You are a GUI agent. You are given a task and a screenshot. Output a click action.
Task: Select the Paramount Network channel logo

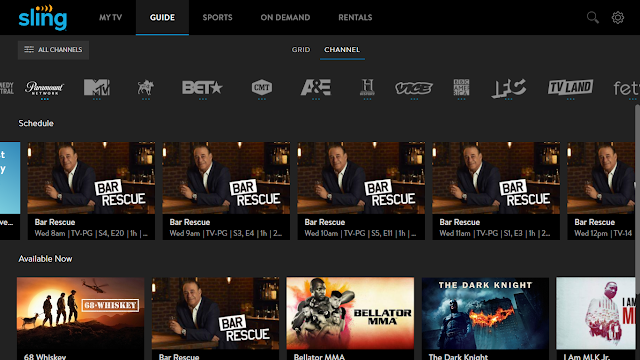tap(44, 87)
